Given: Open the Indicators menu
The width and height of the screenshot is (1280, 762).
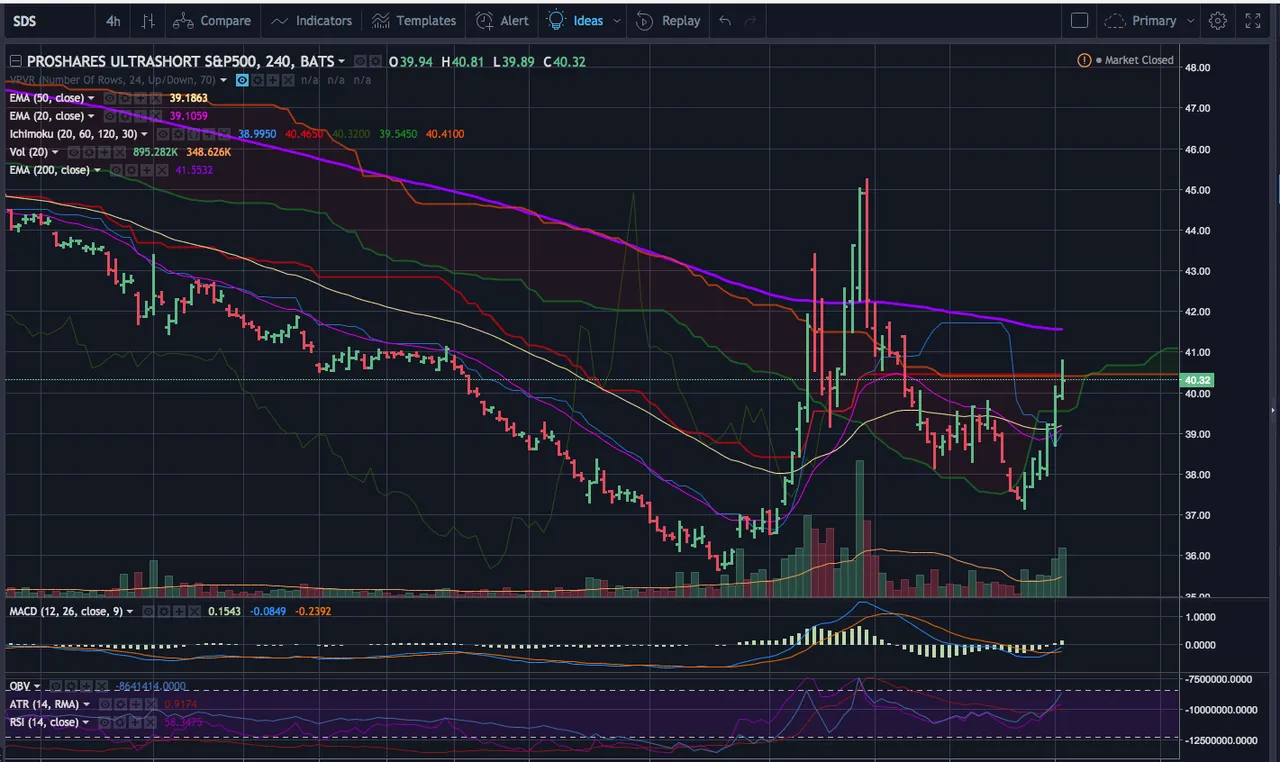Looking at the screenshot, I should click(x=311, y=21).
